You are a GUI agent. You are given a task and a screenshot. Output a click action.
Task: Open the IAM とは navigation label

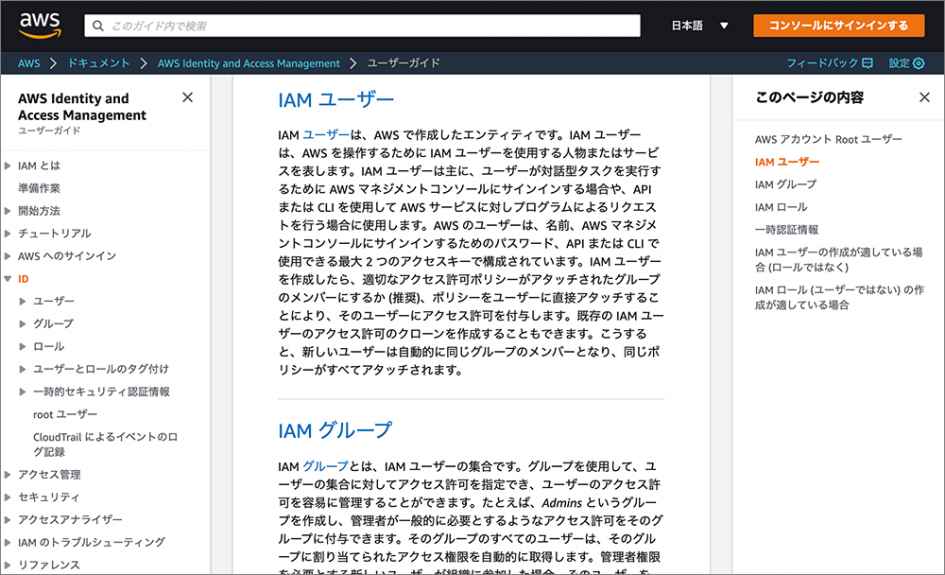(39, 166)
